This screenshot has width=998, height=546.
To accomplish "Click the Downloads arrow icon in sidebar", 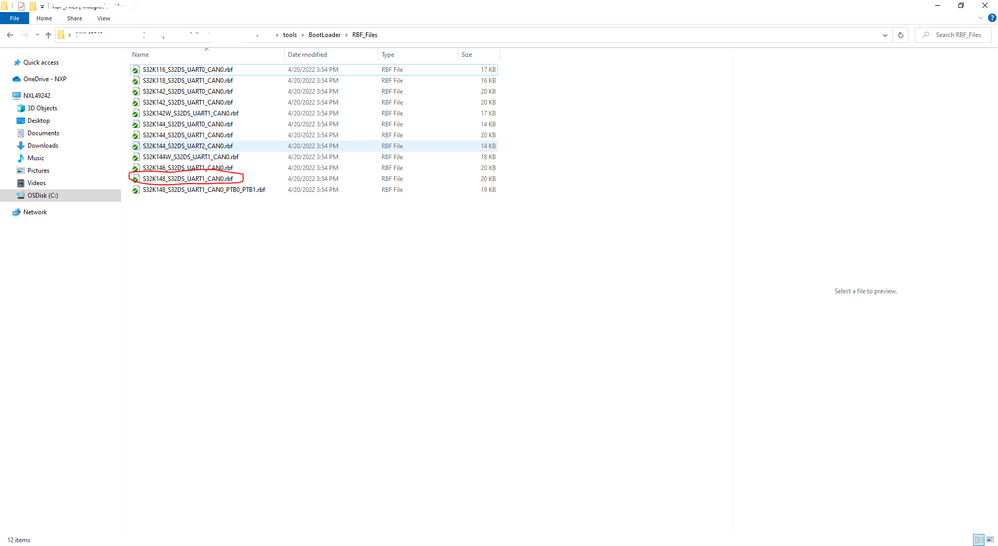I will click(21, 146).
